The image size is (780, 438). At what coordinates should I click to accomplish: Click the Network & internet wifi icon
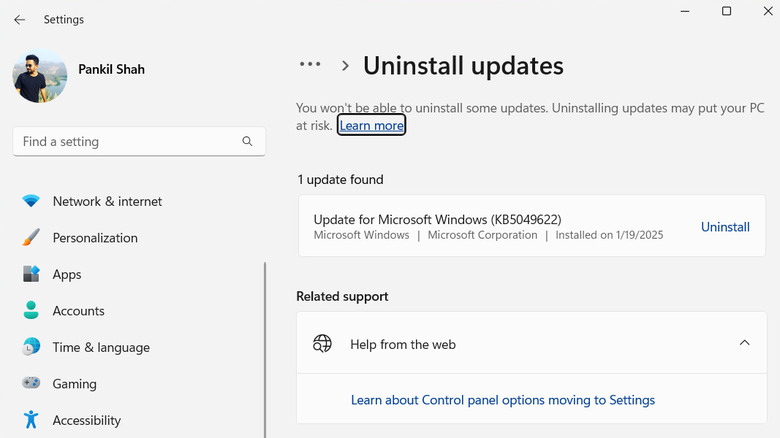31,201
